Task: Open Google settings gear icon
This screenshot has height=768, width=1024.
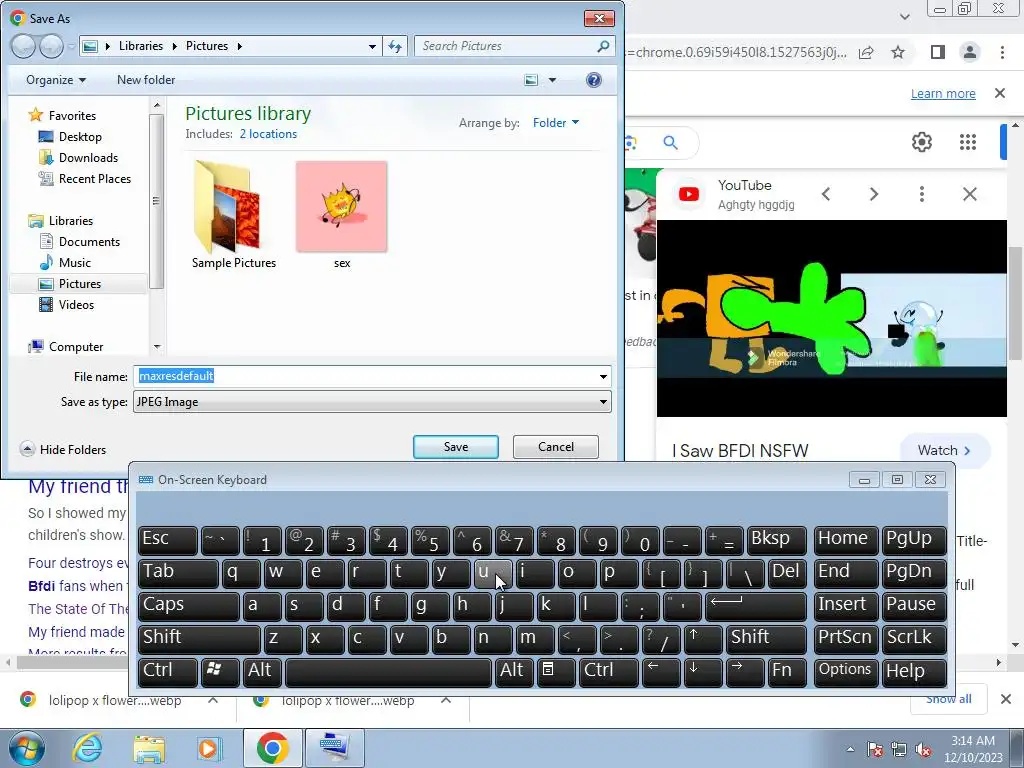Action: 921,142
